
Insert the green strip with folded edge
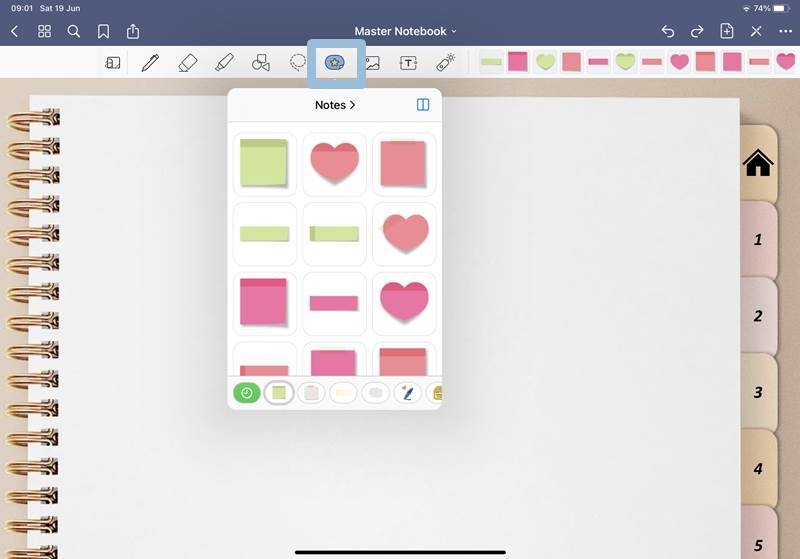point(335,234)
